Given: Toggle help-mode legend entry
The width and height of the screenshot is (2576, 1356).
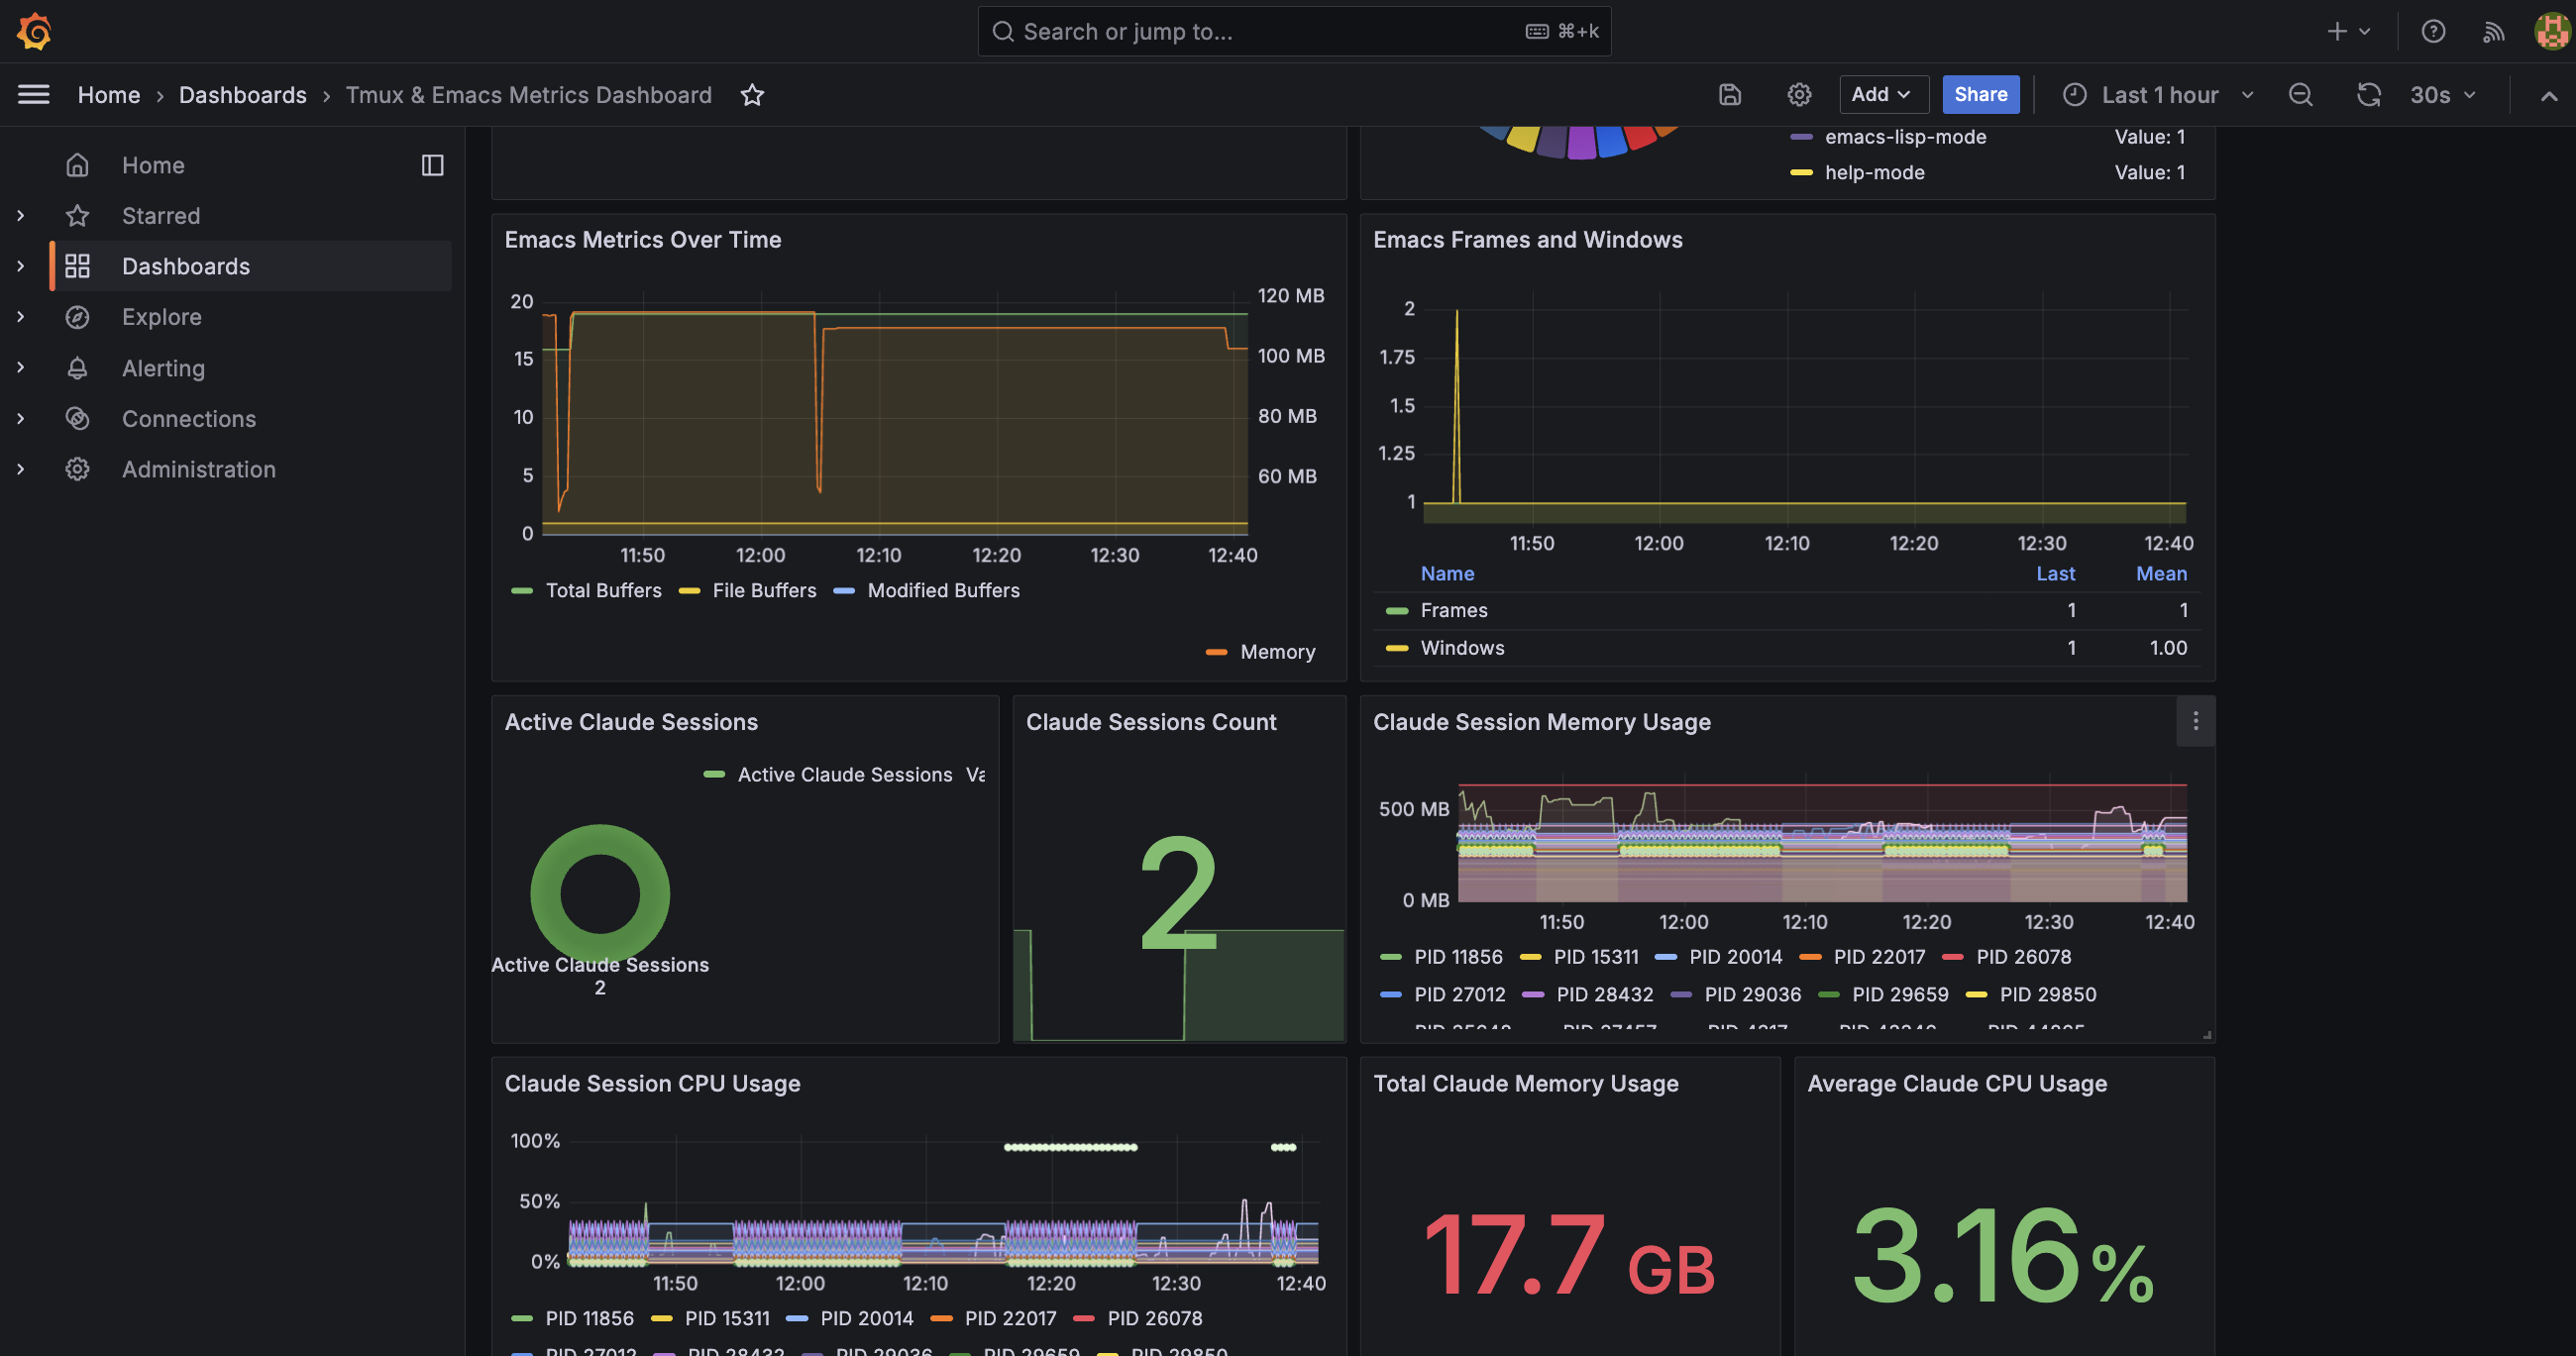Looking at the screenshot, I should 1874,172.
